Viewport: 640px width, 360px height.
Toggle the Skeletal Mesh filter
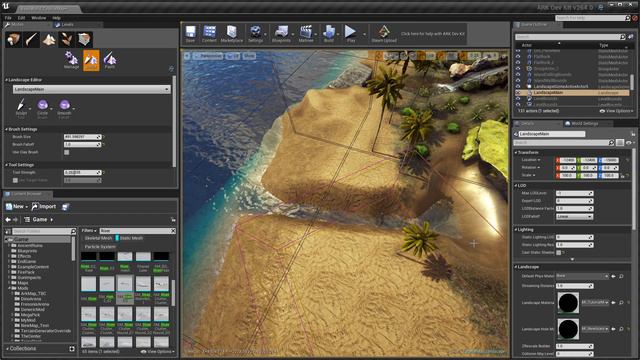tap(98, 238)
